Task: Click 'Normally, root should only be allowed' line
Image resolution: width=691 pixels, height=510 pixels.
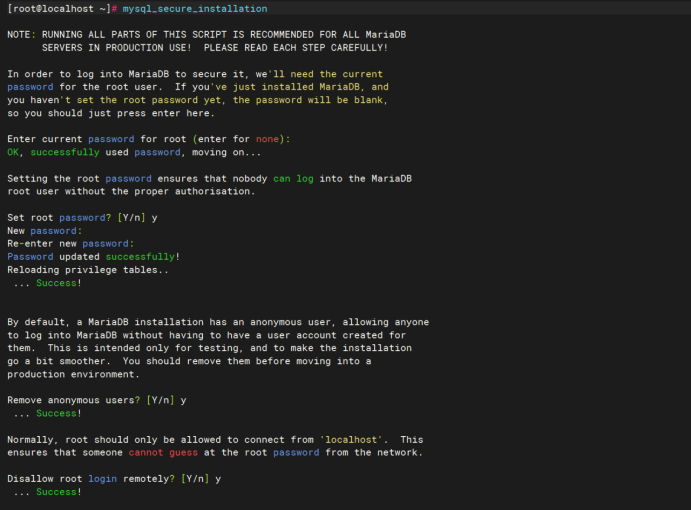Action: tap(215, 440)
